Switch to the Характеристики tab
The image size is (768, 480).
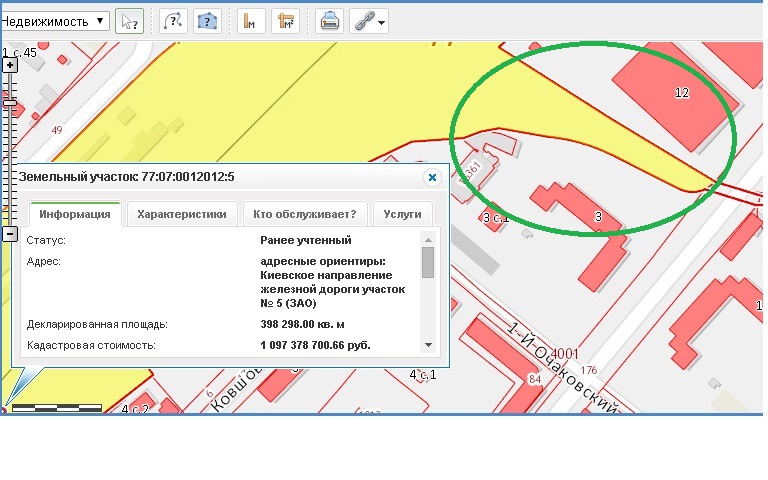tap(183, 214)
